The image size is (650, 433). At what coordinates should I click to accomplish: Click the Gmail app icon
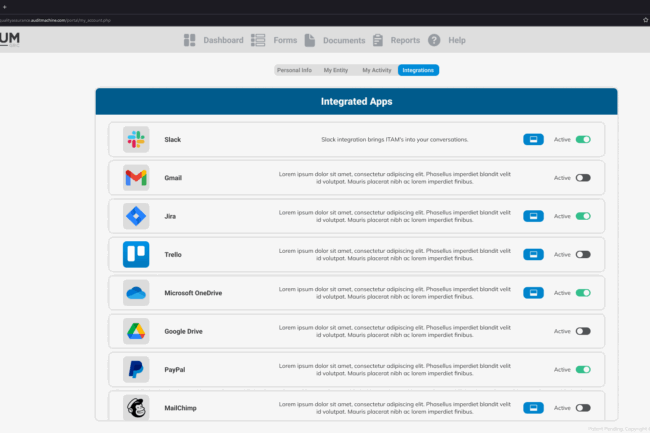click(136, 178)
